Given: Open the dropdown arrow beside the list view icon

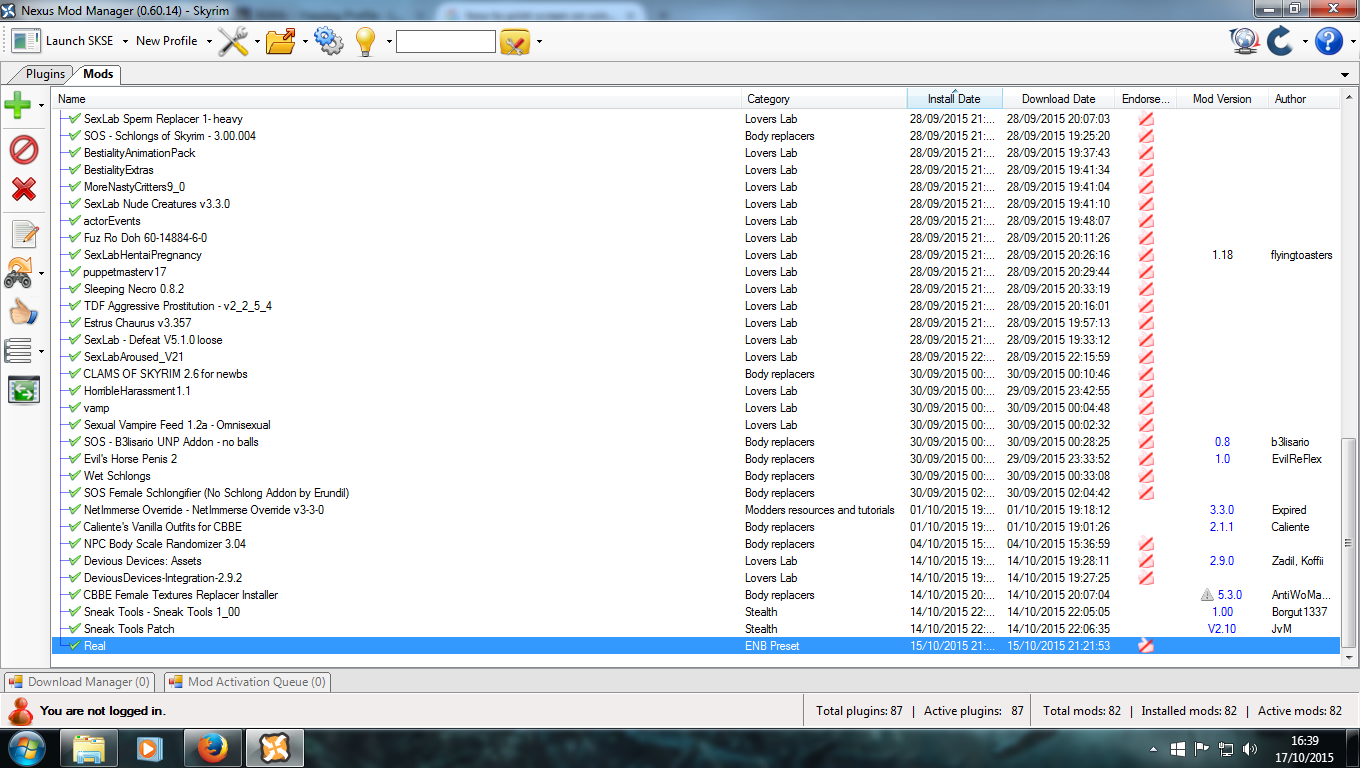Looking at the screenshot, I should tap(41, 352).
